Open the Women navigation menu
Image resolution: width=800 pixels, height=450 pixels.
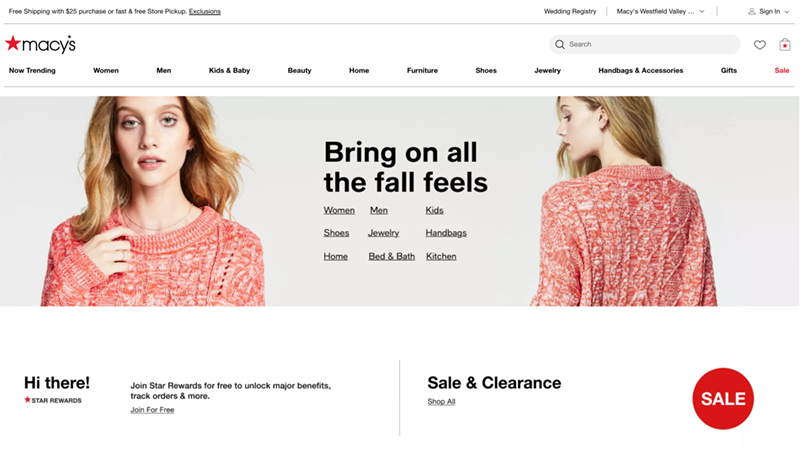(106, 71)
